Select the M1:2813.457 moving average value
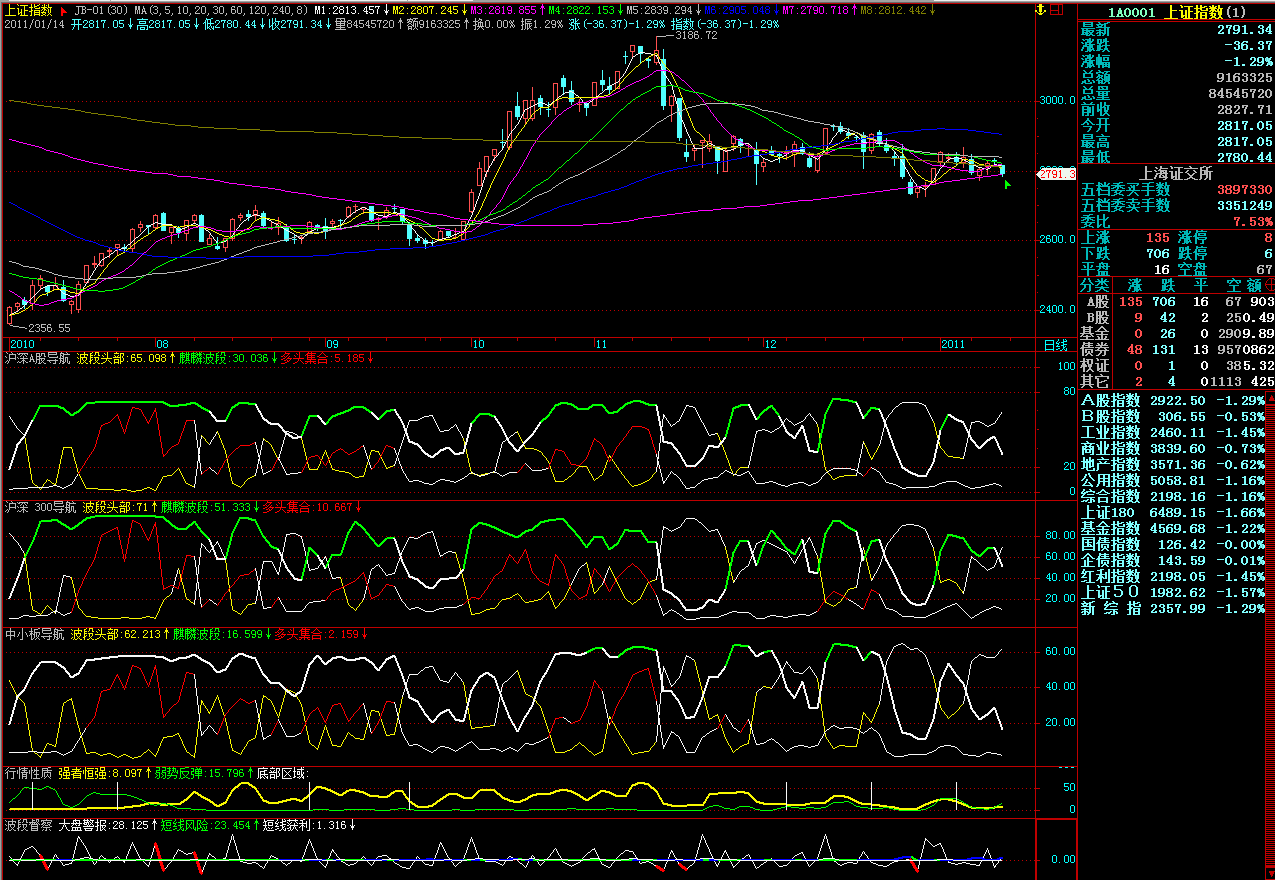The width and height of the screenshot is (1275, 880). [x=348, y=10]
